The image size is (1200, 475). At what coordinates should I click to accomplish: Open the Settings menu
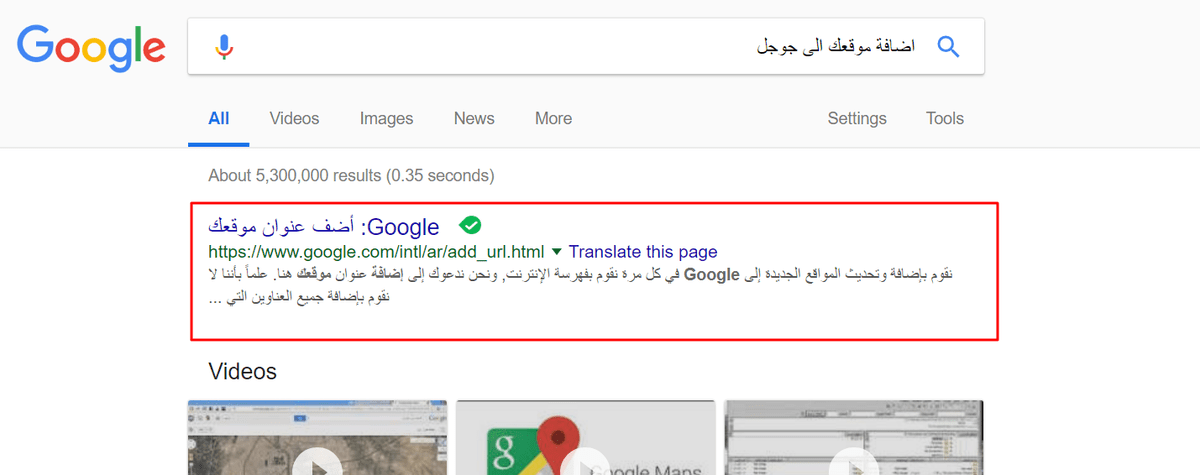(857, 118)
